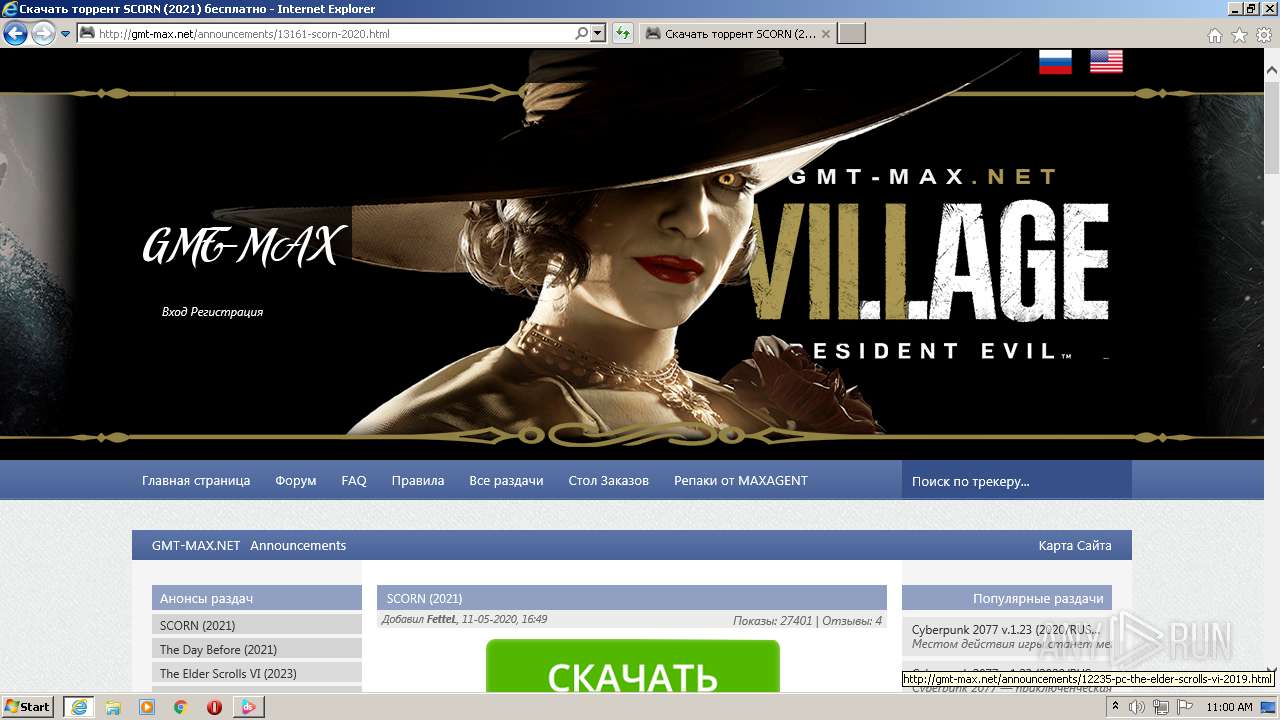Open the pink app taskbar icon
The width and height of the screenshot is (1280, 720).
coord(248,707)
